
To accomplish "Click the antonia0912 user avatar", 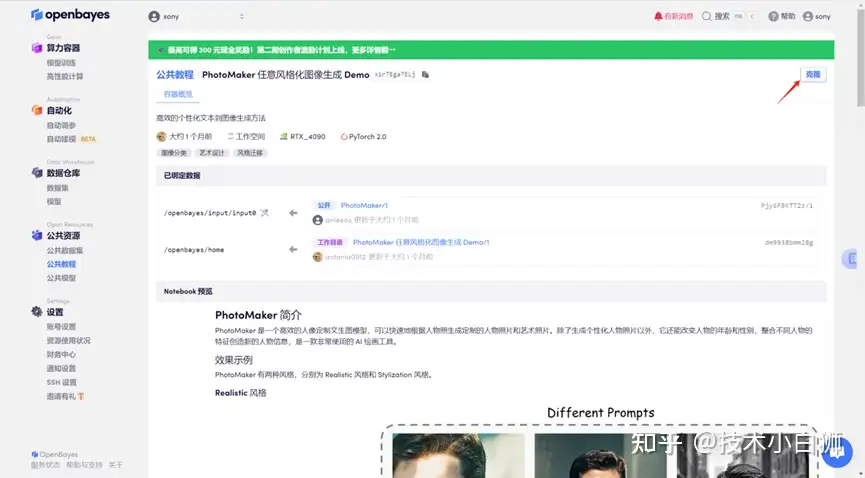I will point(317,257).
